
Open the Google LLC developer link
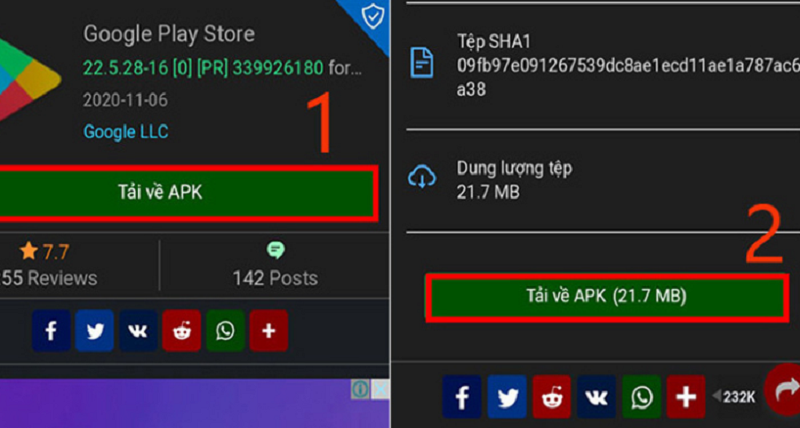click(x=126, y=132)
